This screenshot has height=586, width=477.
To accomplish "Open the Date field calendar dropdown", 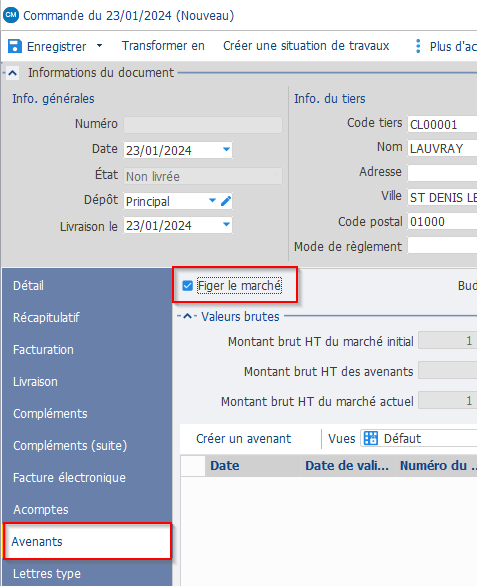I will [x=226, y=149].
